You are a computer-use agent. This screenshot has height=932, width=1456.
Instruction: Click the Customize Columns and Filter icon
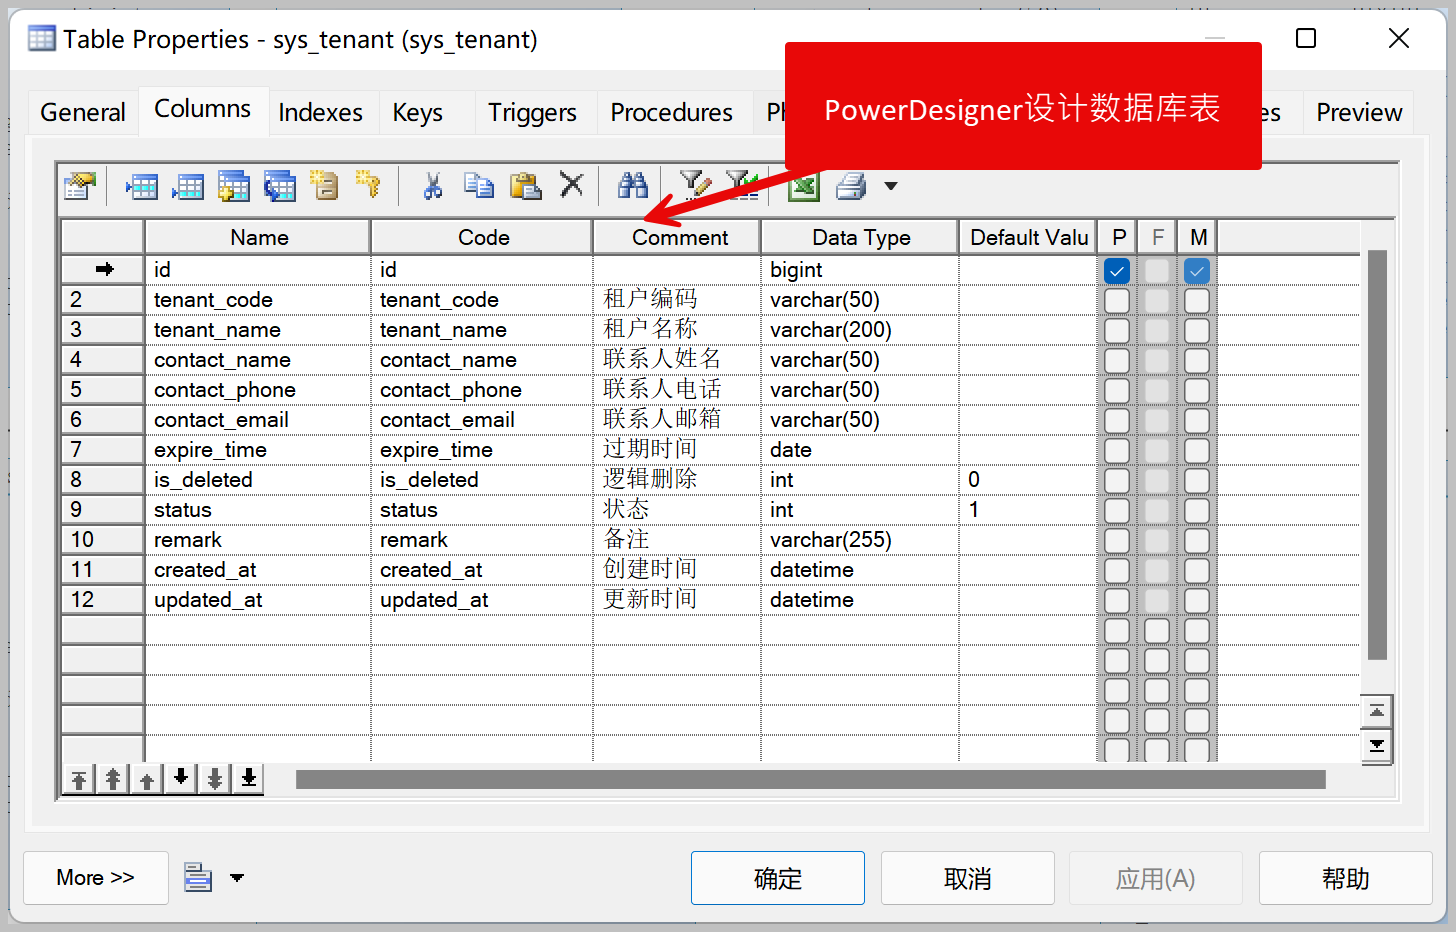[695, 185]
